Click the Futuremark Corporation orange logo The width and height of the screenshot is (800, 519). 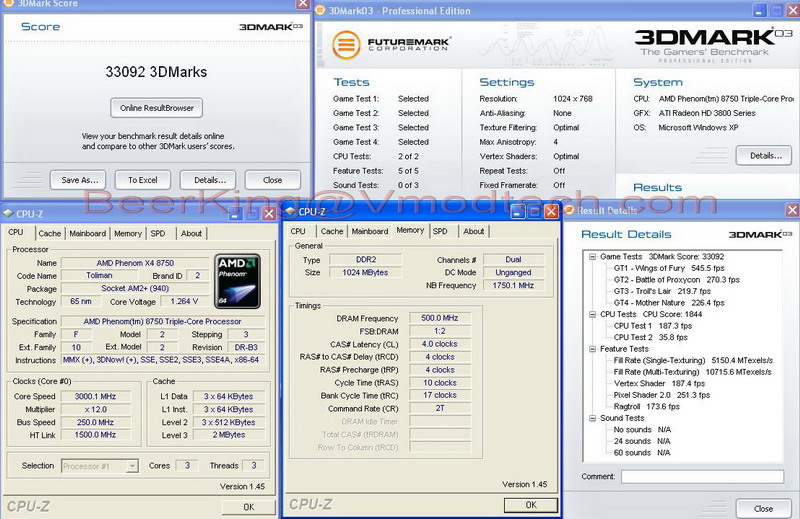(346, 45)
